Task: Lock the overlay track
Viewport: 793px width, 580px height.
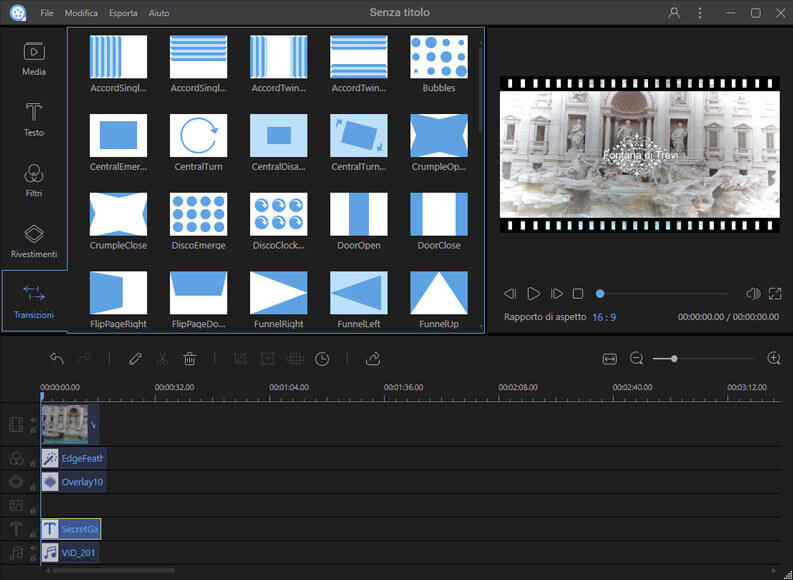Action: click(33, 487)
